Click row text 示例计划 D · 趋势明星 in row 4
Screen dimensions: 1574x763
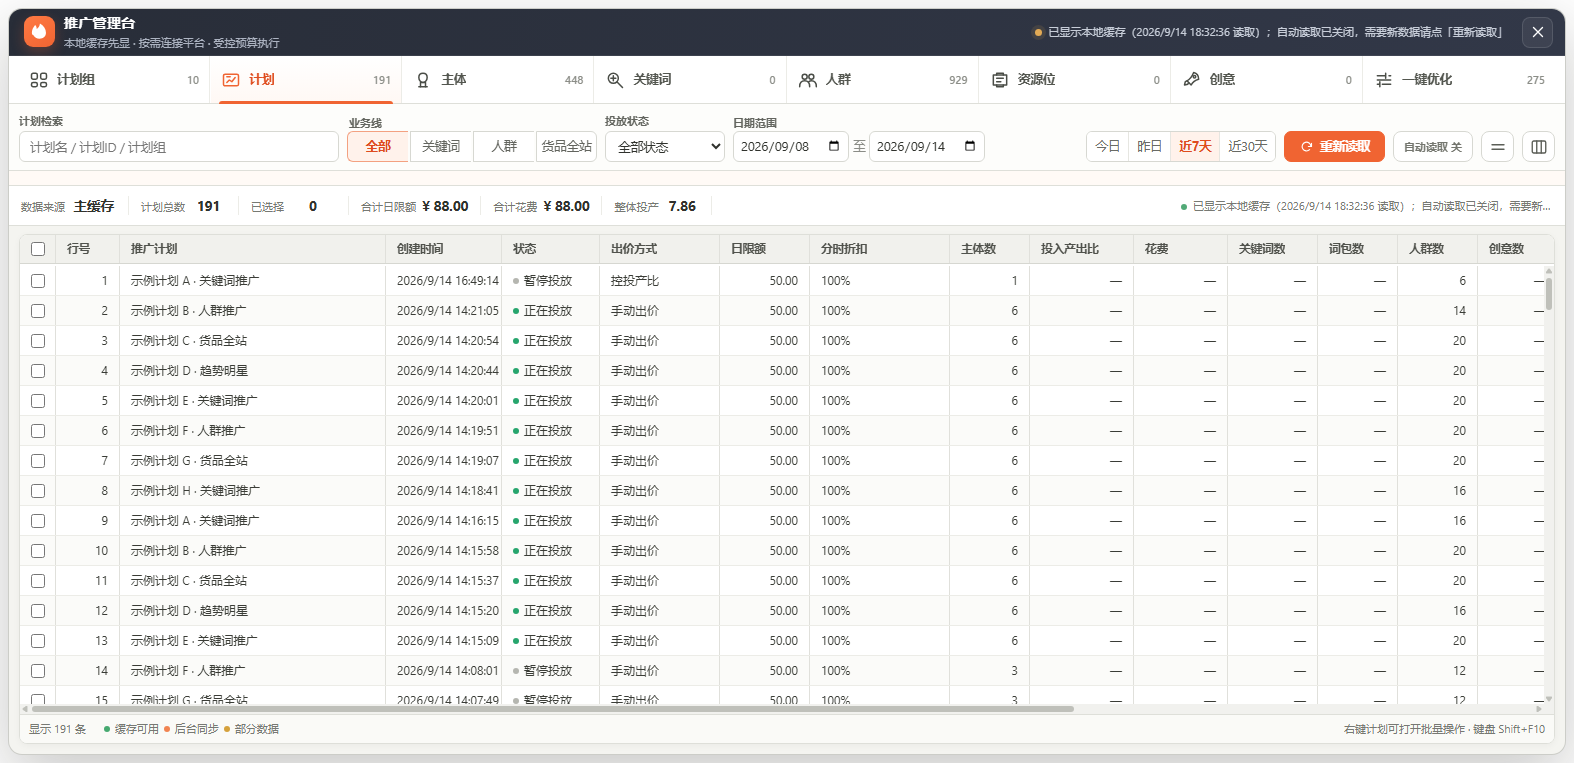(x=189, y=371)
